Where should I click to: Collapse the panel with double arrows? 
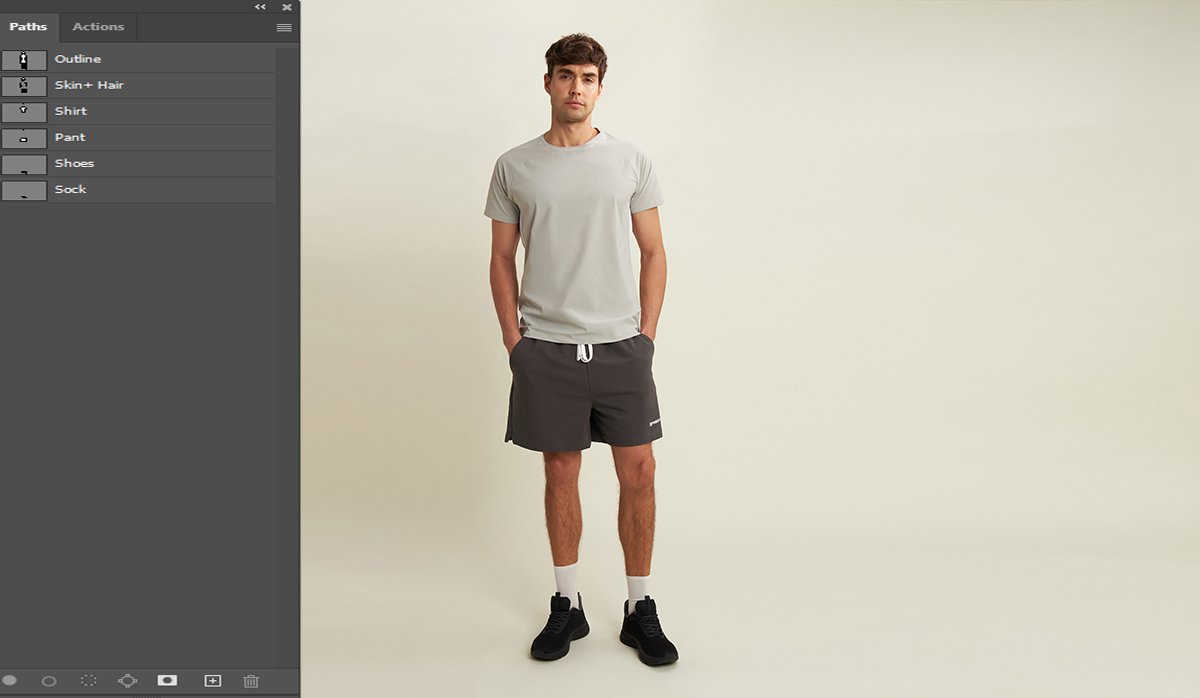(261, 7)
